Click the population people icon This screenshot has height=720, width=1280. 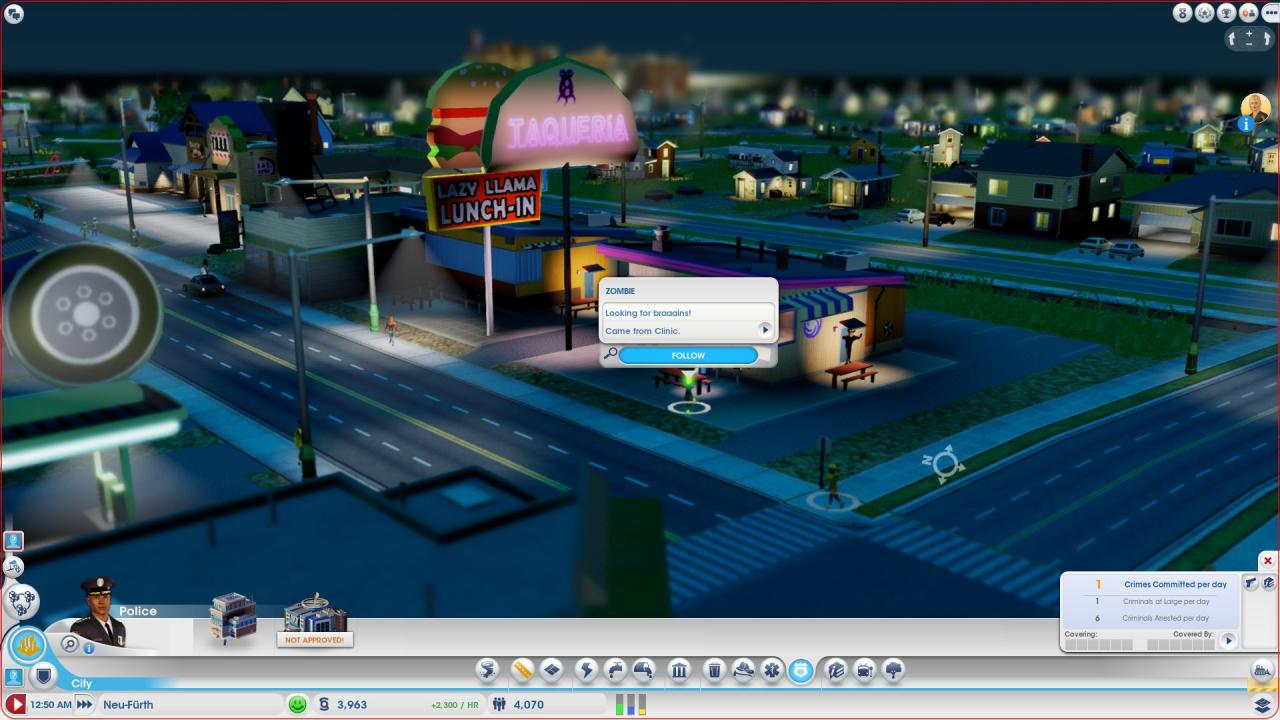[500, 704]
